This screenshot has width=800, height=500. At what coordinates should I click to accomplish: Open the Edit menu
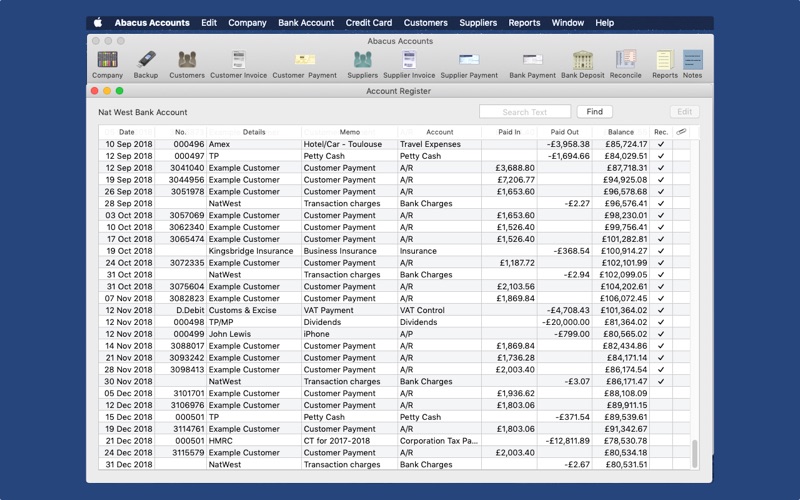point(209,23)
